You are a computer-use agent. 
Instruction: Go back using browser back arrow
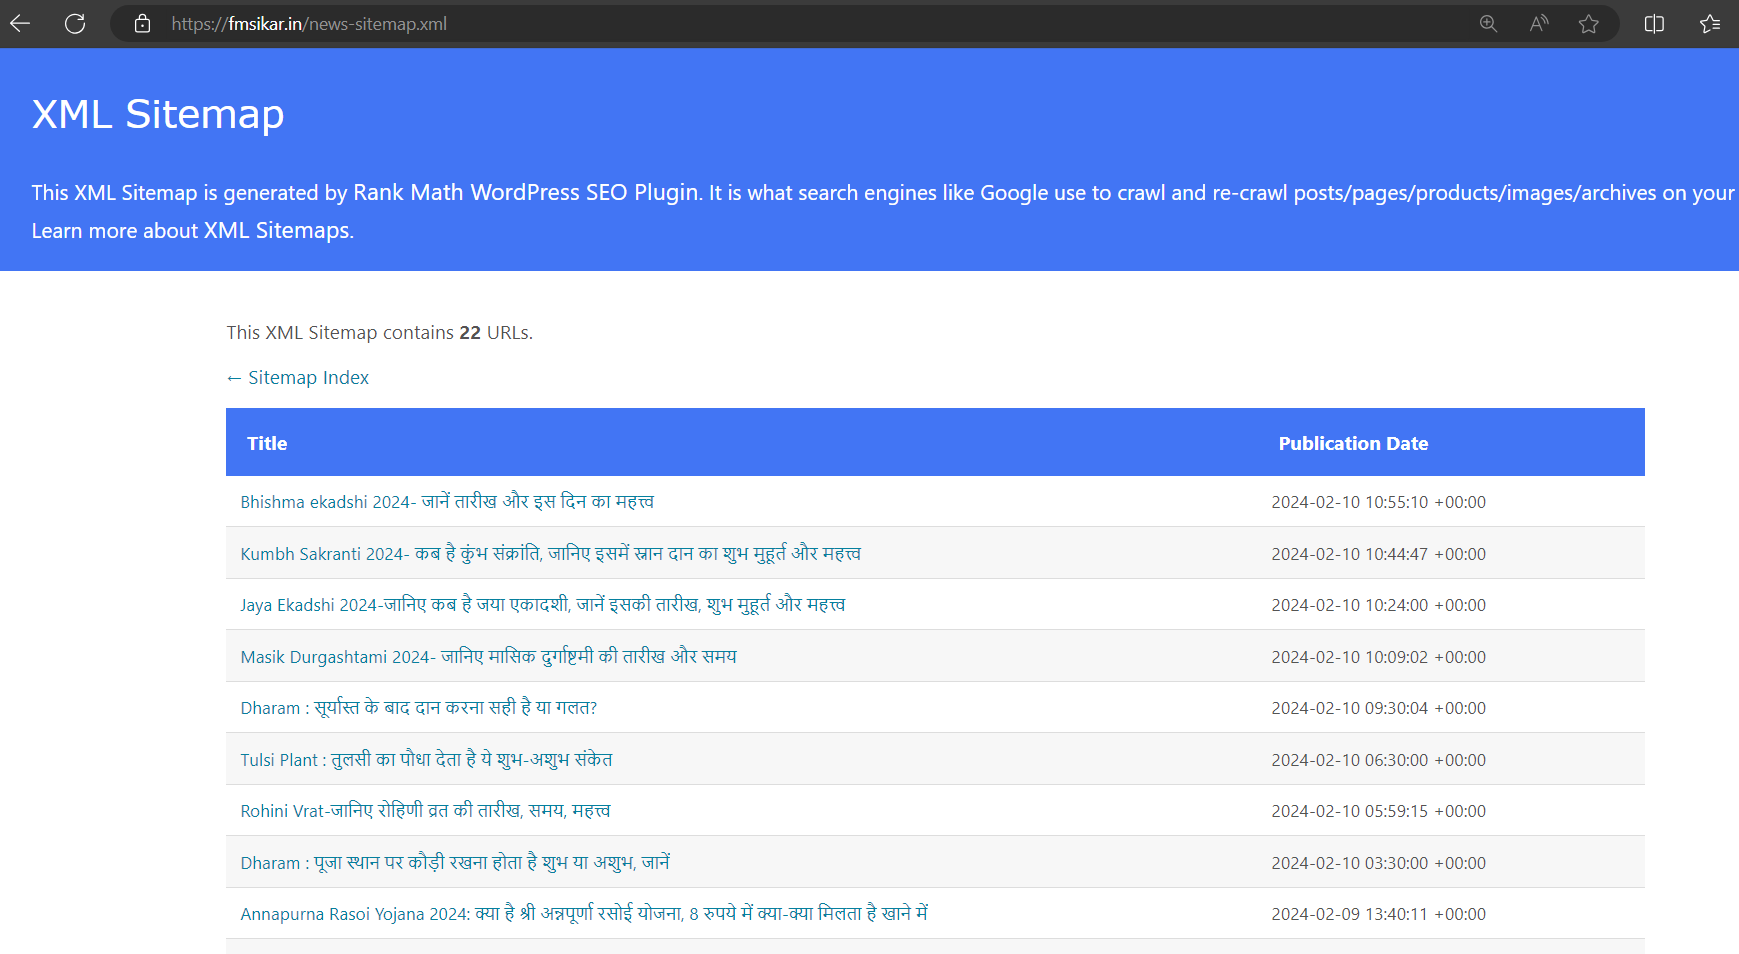click(20, 23)
